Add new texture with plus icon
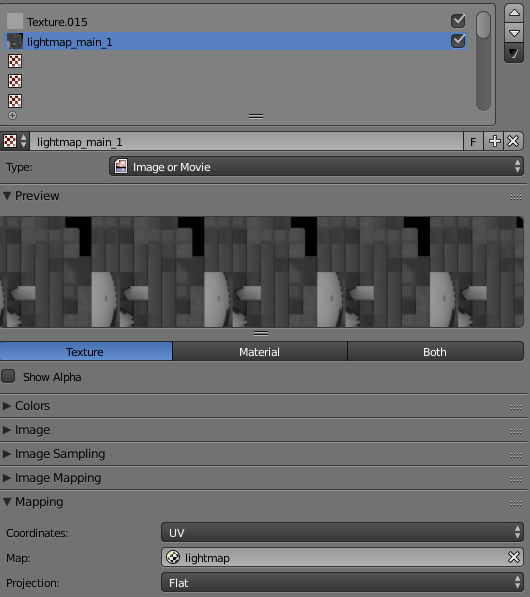This screenshot has height=597, width=530. point(494,141)
